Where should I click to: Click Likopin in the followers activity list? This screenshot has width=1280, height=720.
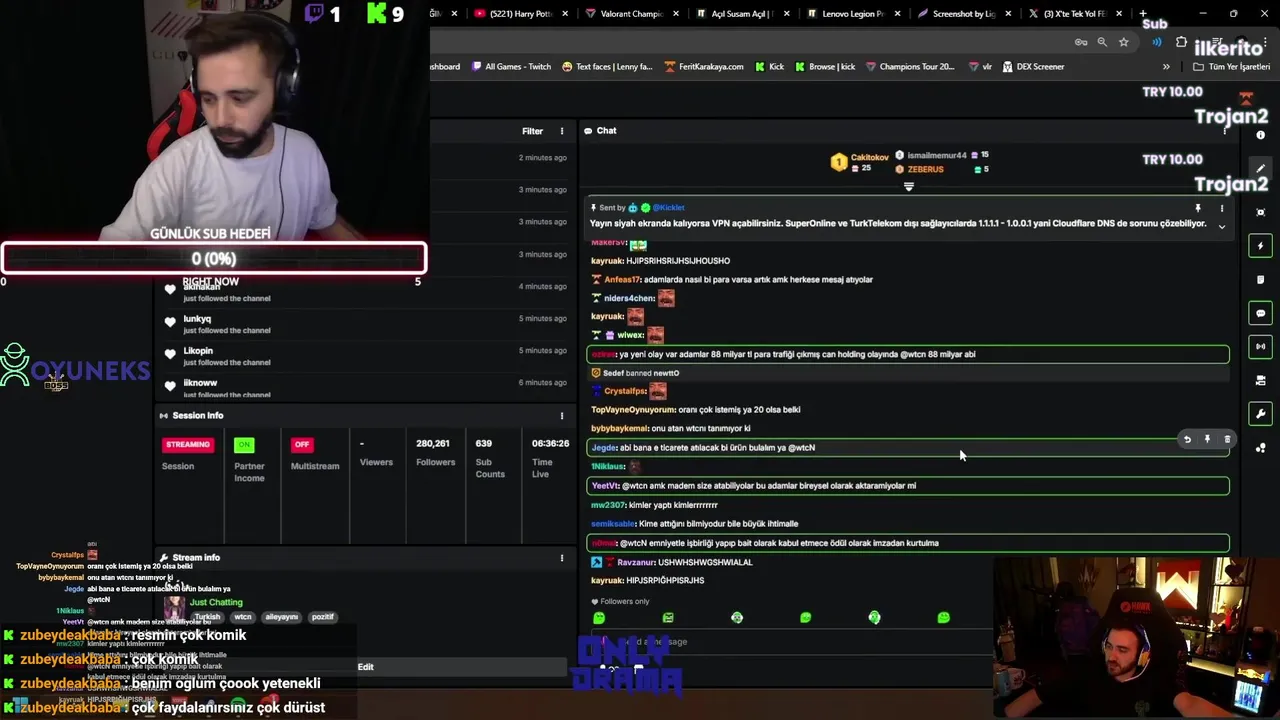pos(198,351)
